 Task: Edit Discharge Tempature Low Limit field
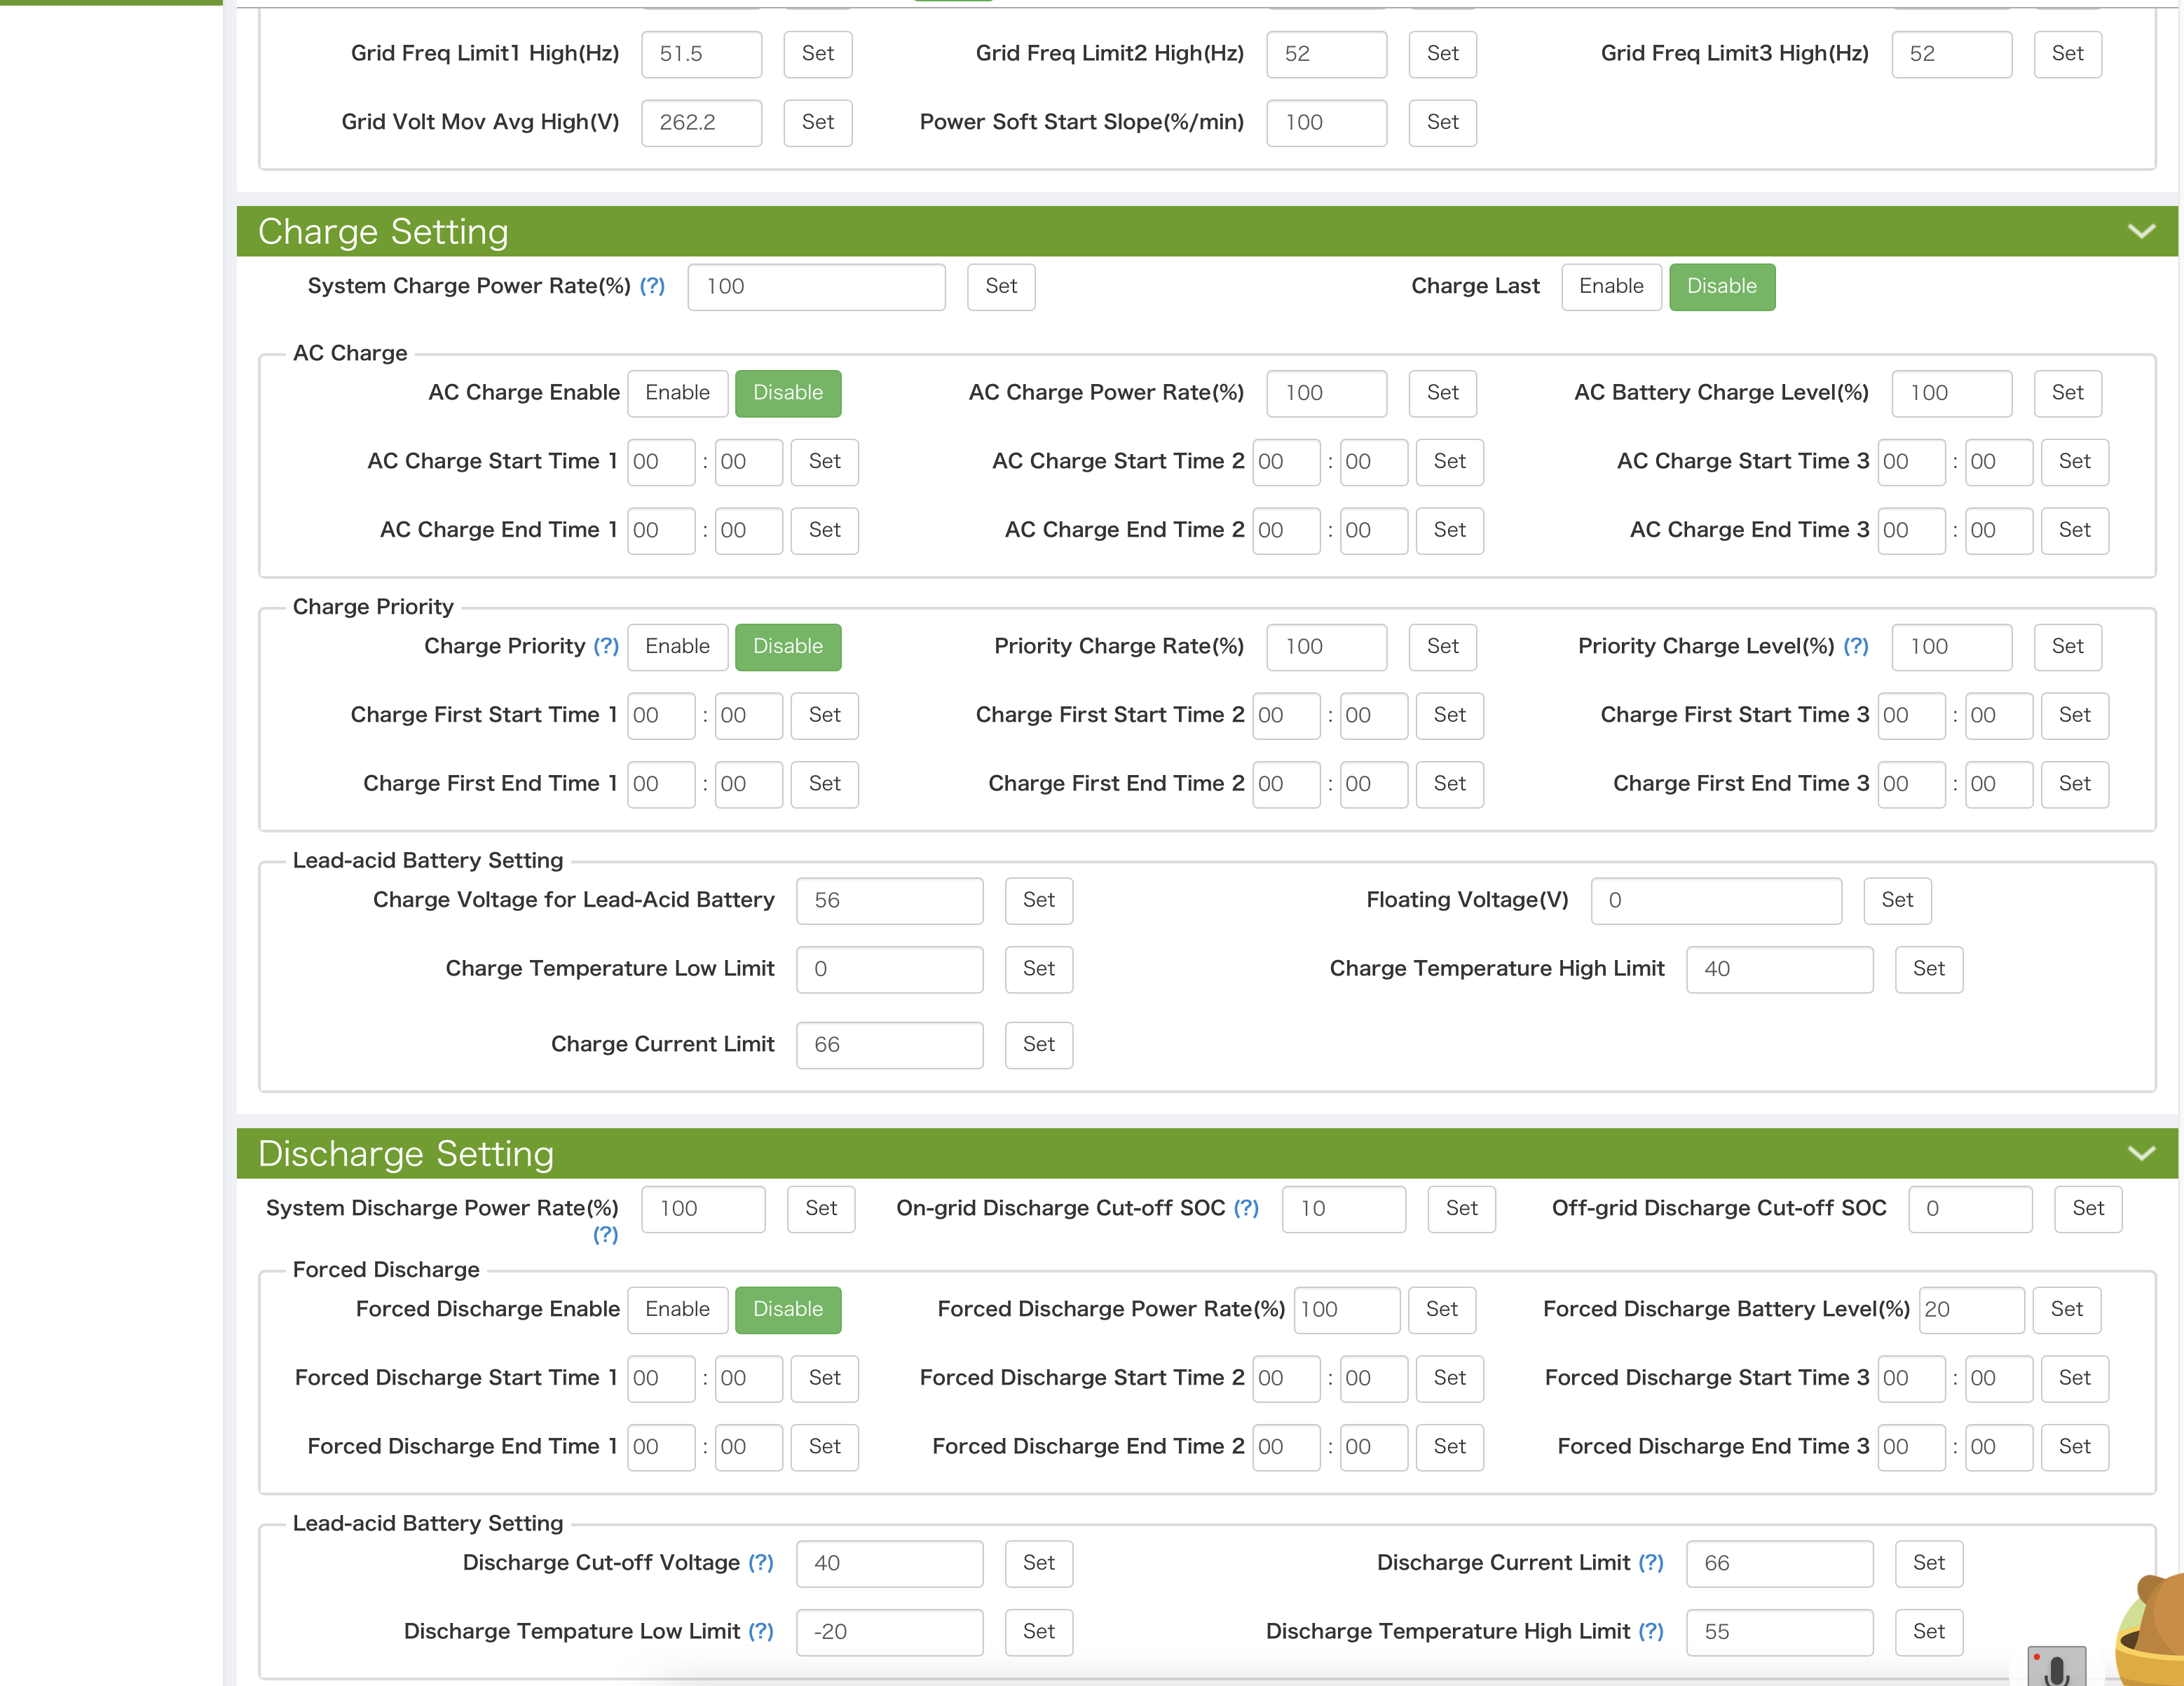pos(890,1632)
